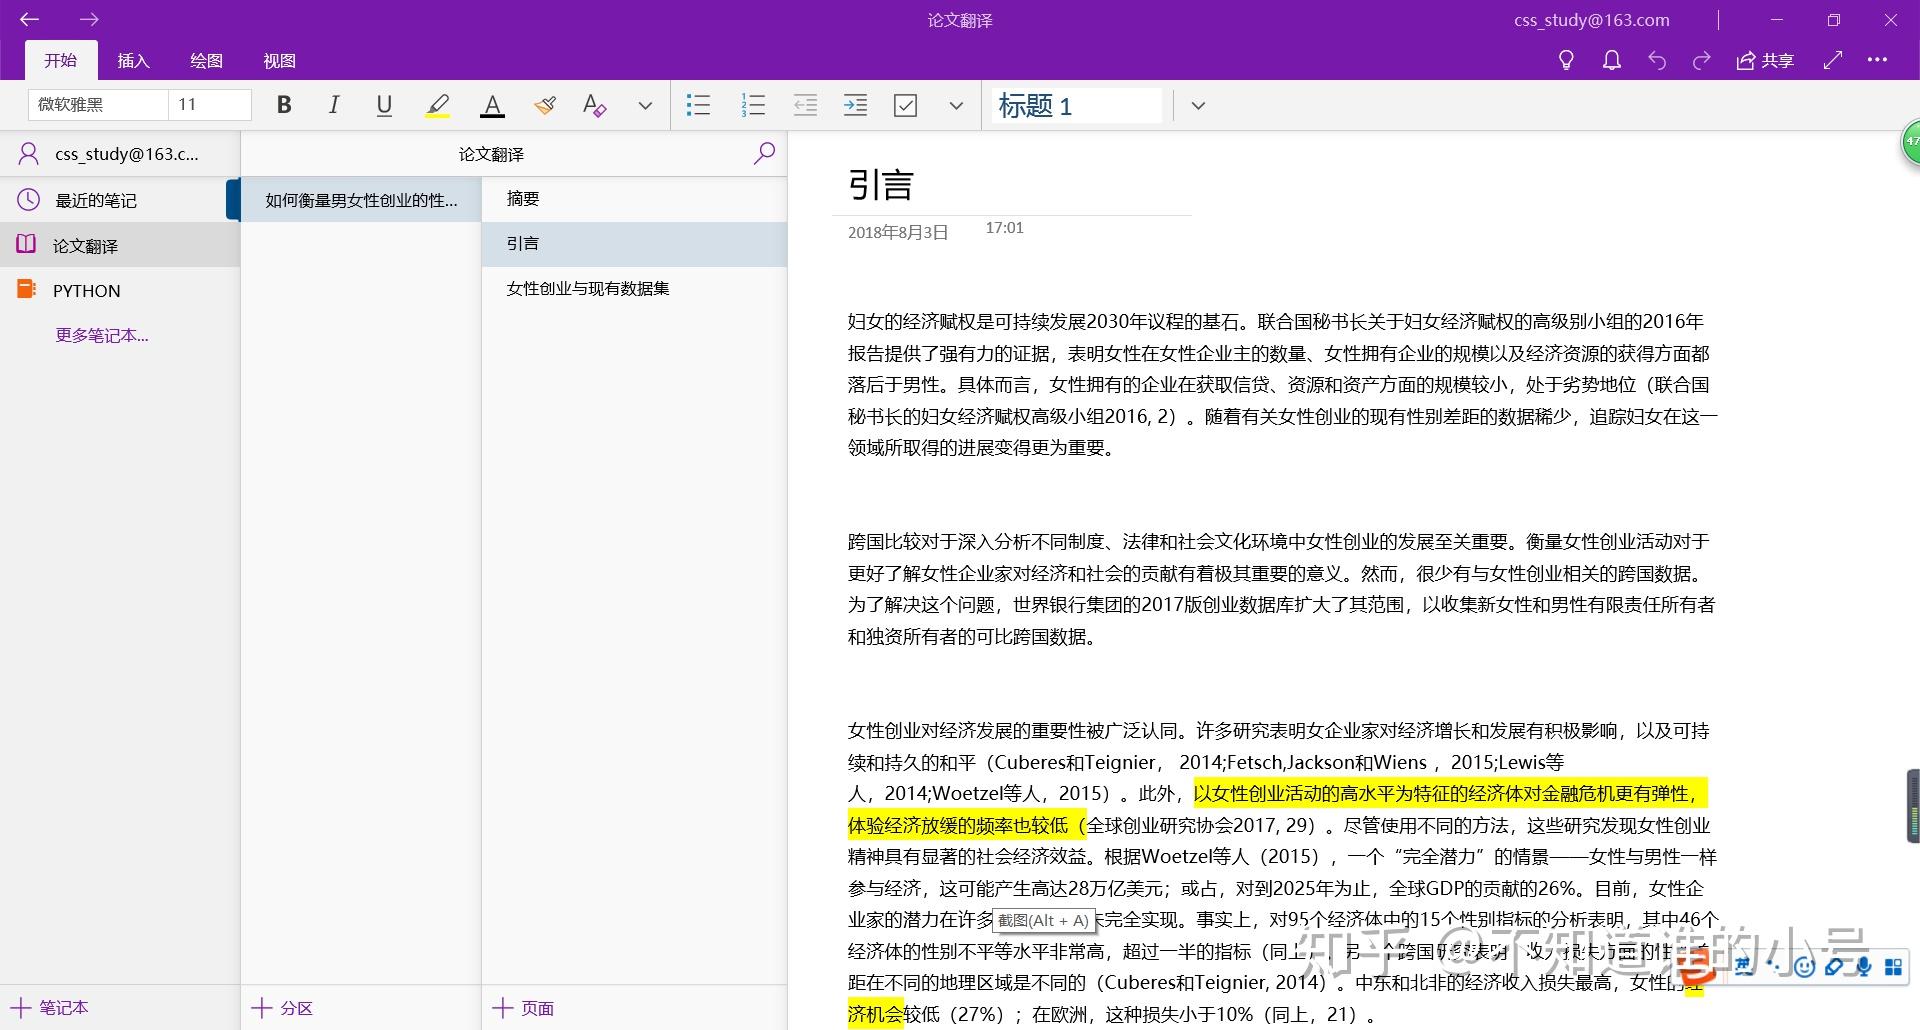This screenshot has width=1920, height=1030.
Task: Toggle bulleted list
Action: (x=698, y=105)
